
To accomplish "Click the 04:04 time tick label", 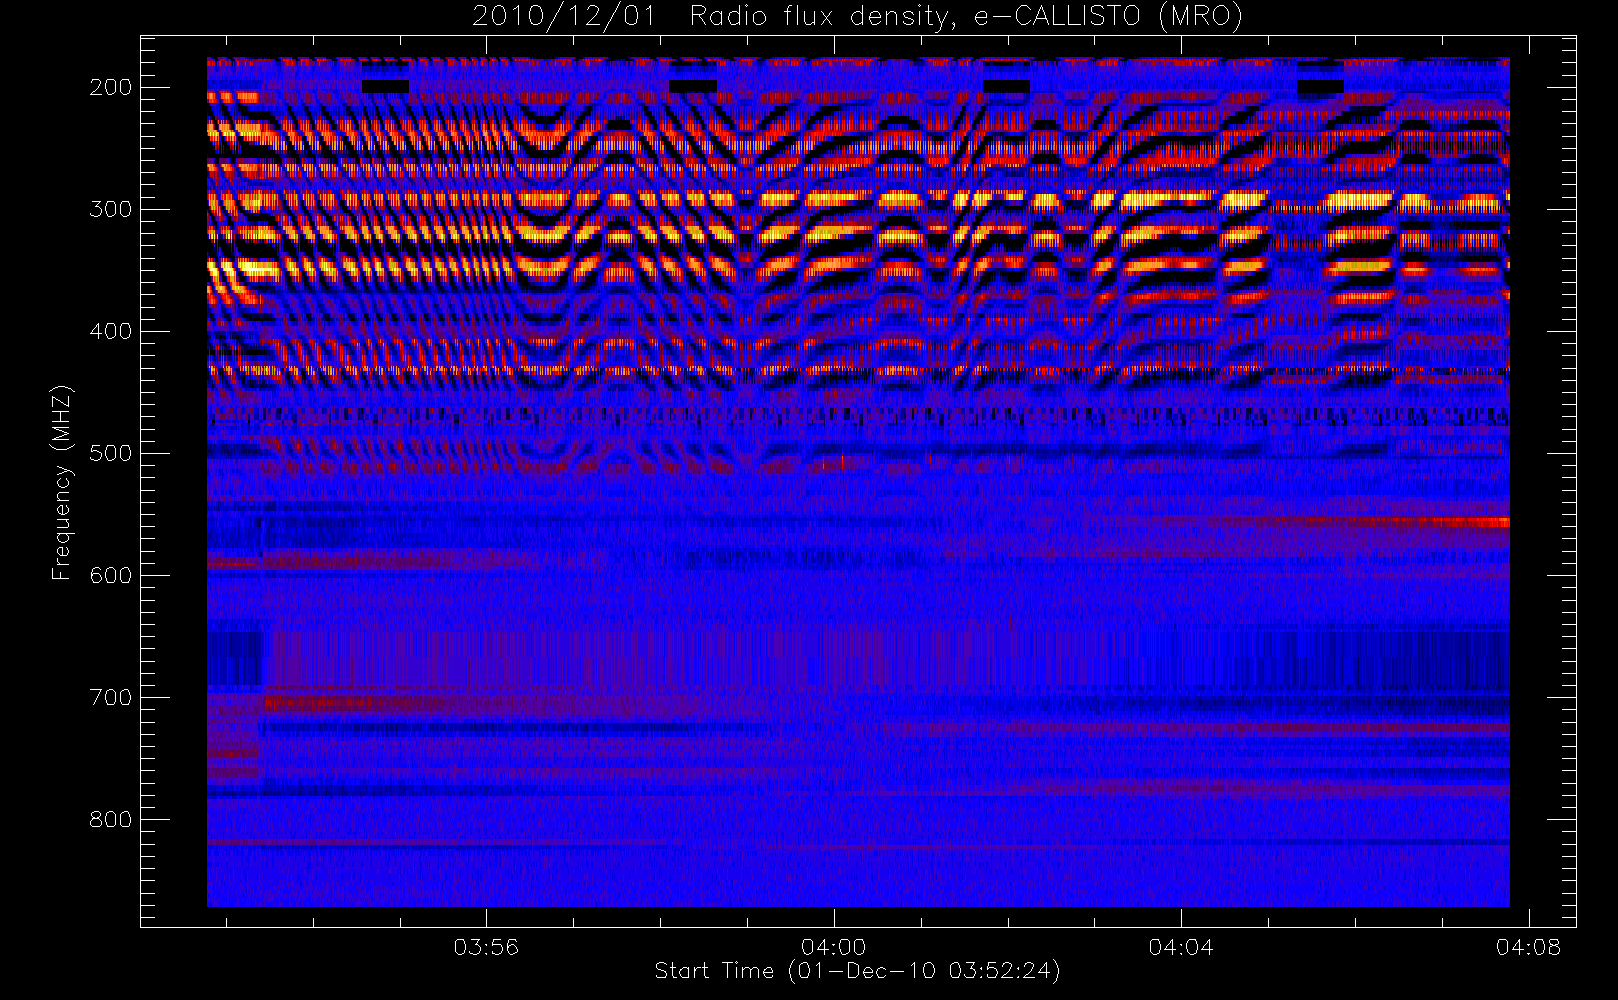I will point(1181,946).
